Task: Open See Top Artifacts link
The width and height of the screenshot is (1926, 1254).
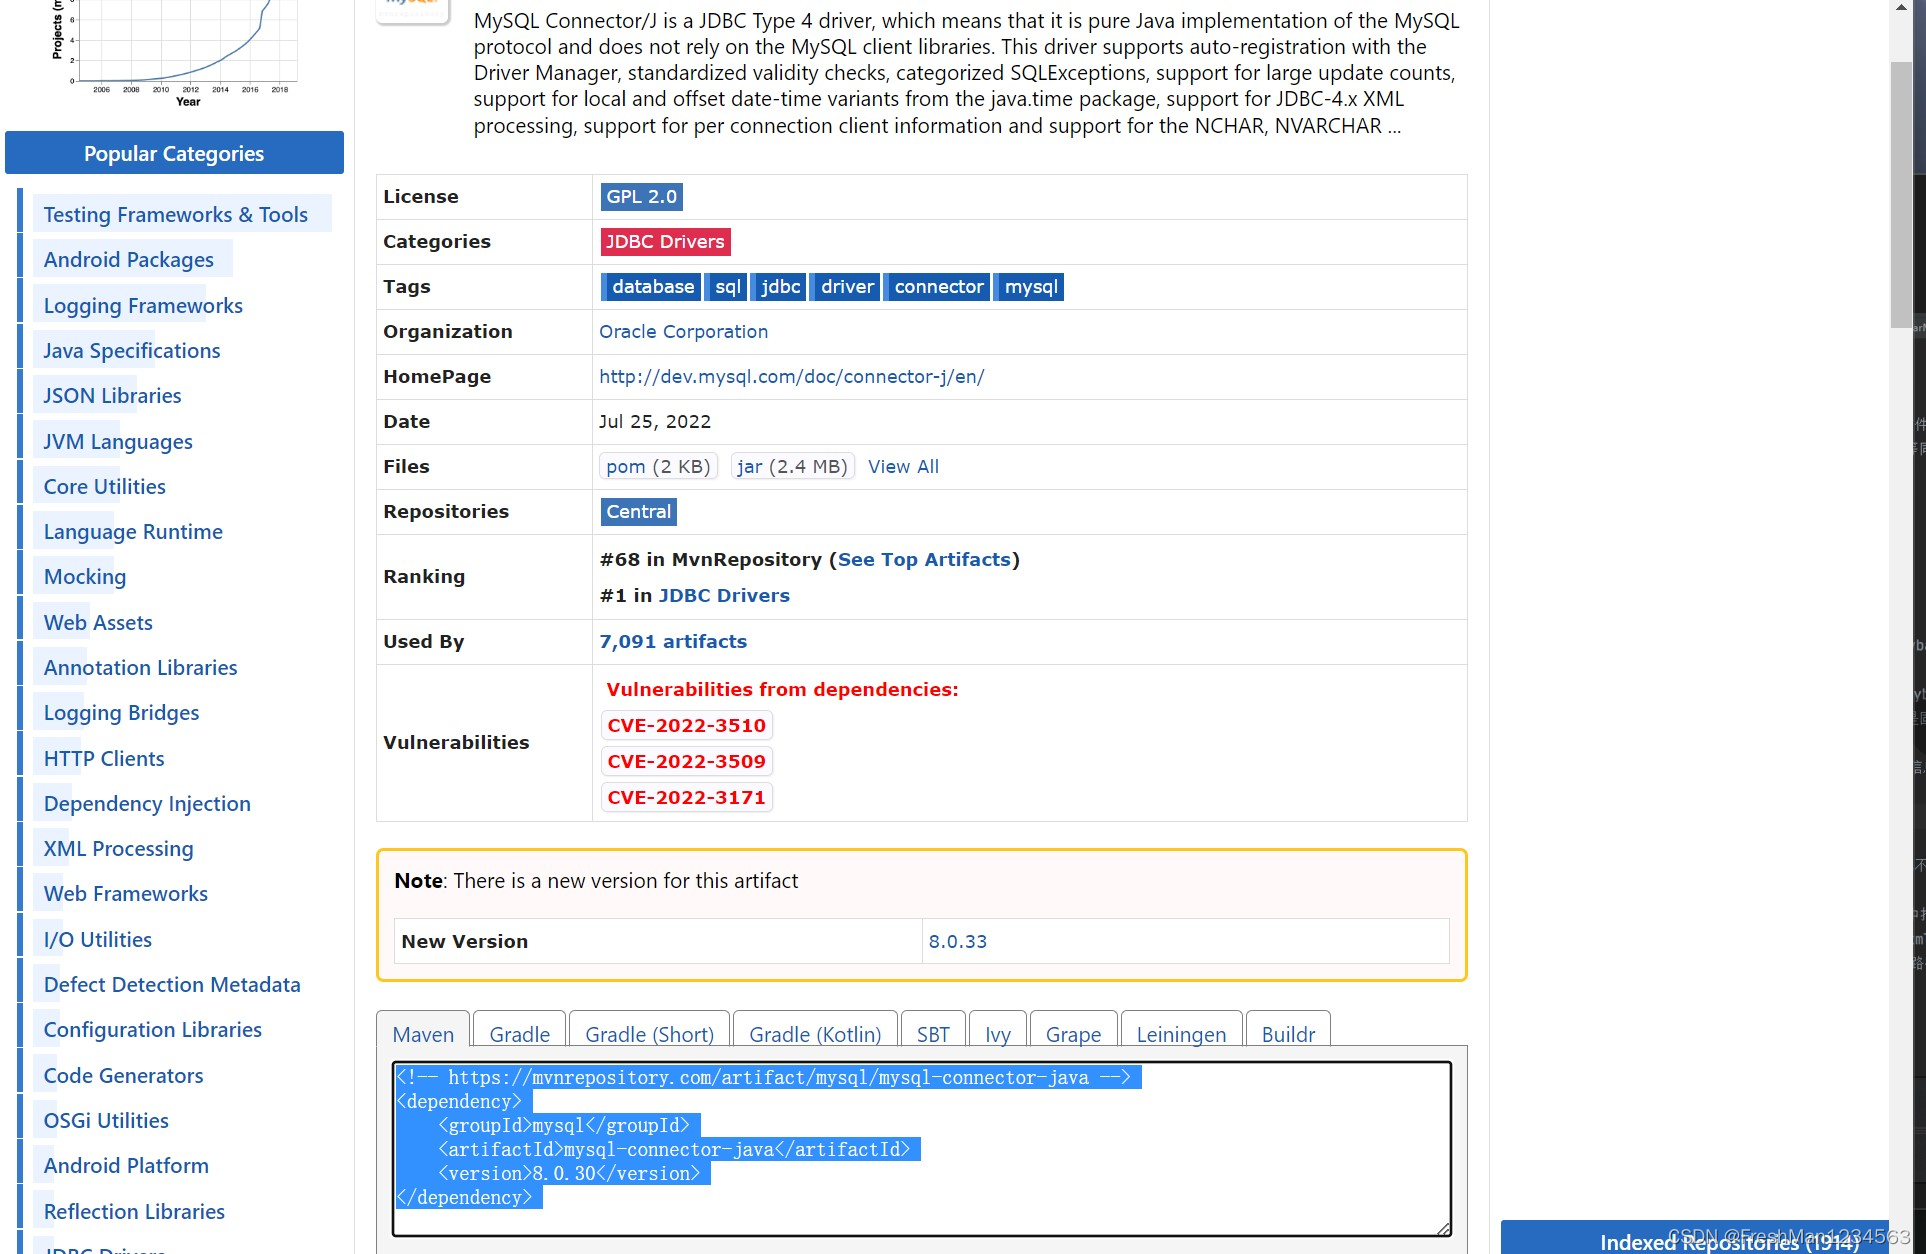Action: [924, 560]
